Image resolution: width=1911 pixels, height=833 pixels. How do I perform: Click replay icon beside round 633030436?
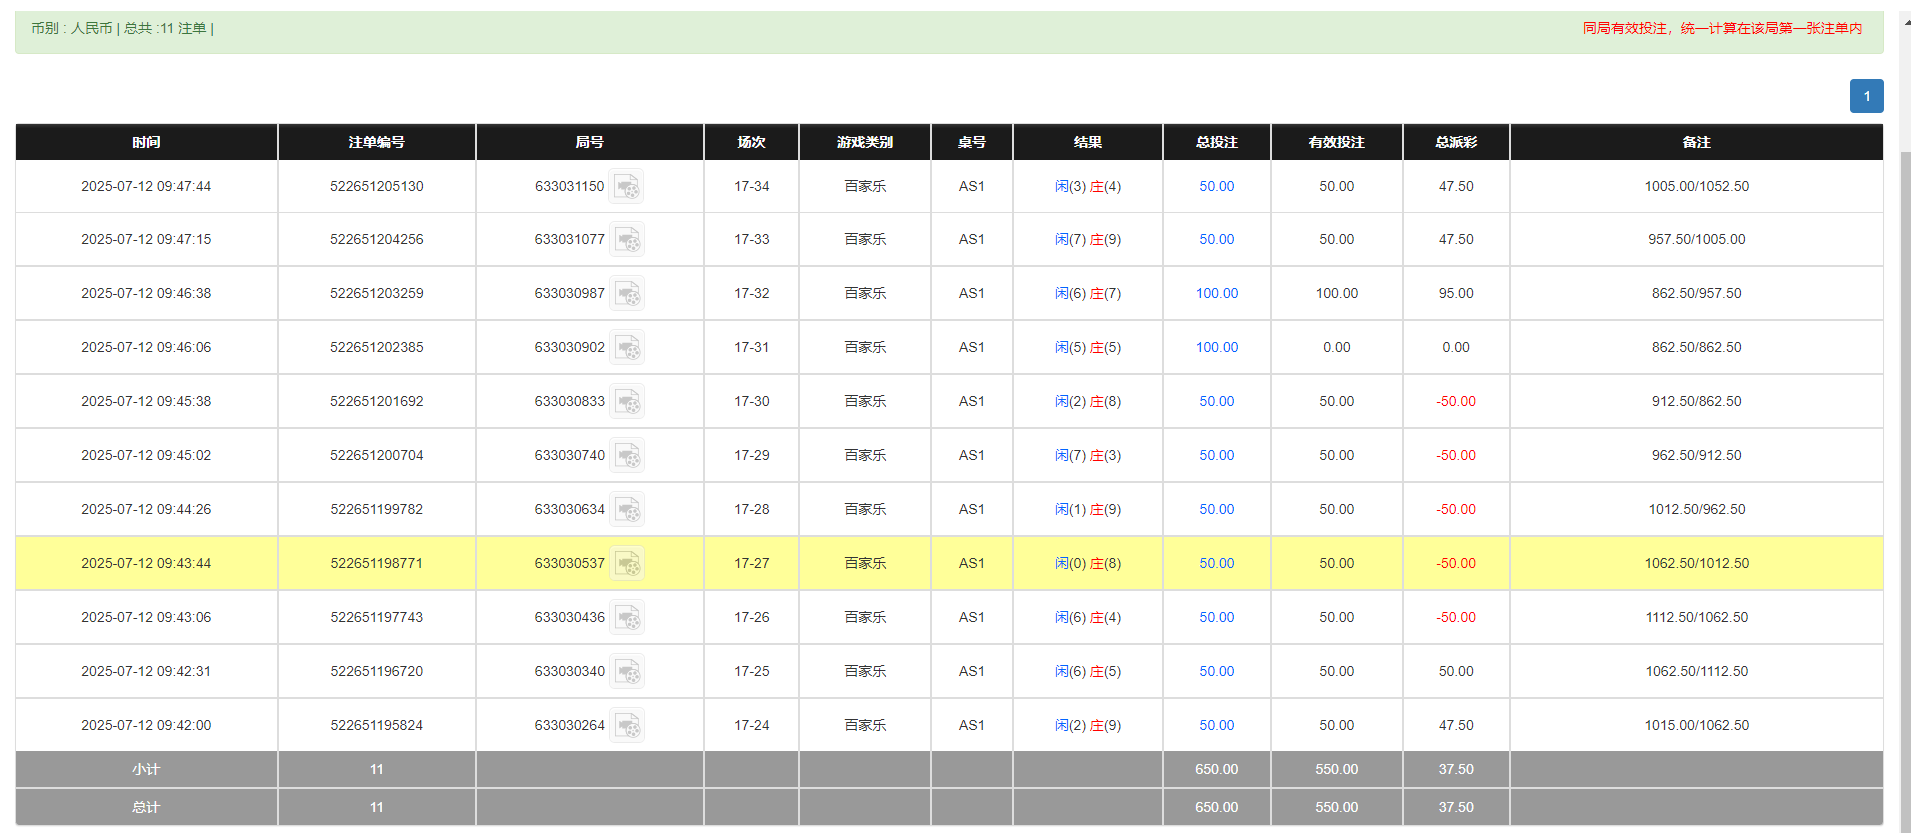(x=627, y=618)
